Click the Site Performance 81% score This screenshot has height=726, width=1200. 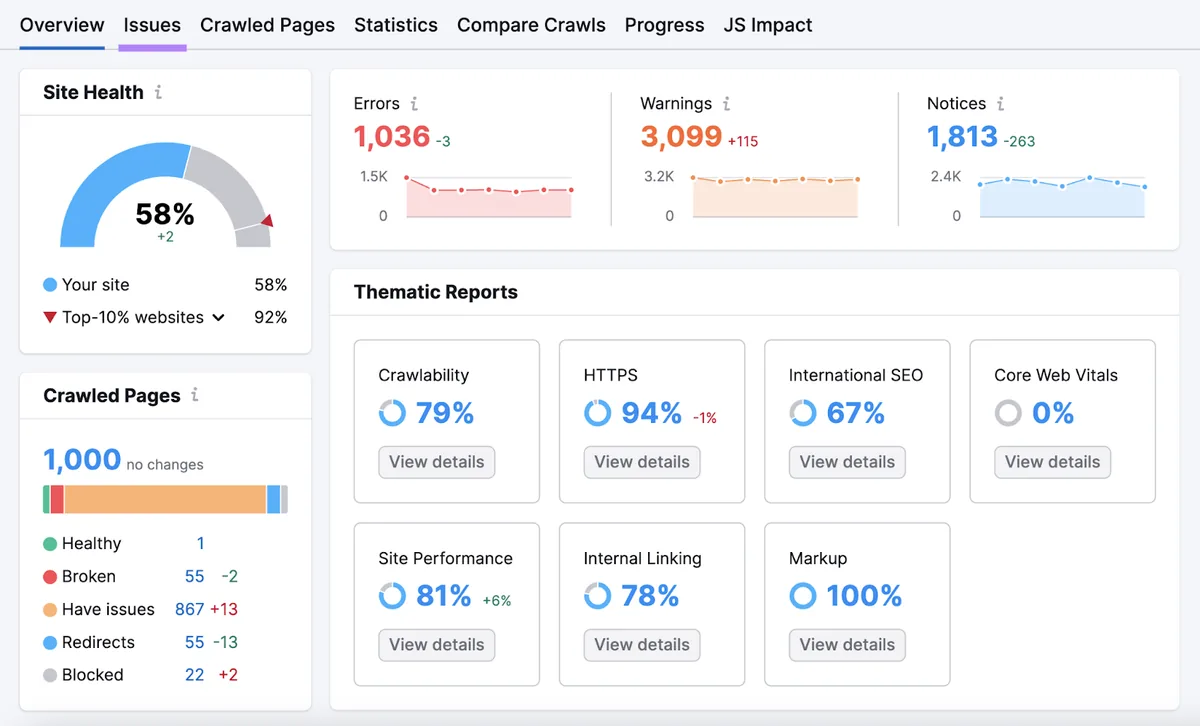pos(444,596)
